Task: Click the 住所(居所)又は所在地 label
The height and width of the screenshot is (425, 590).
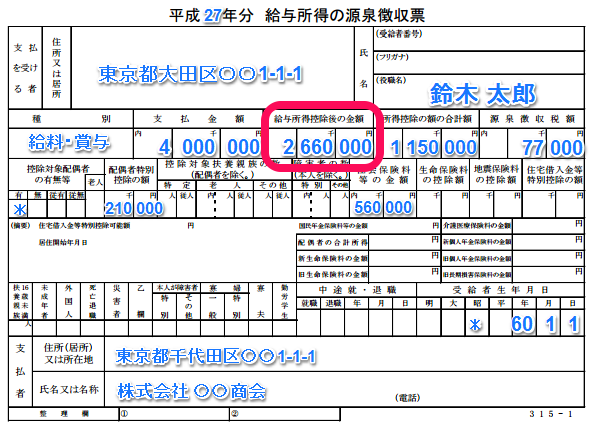Action: (x=68, y=353)
